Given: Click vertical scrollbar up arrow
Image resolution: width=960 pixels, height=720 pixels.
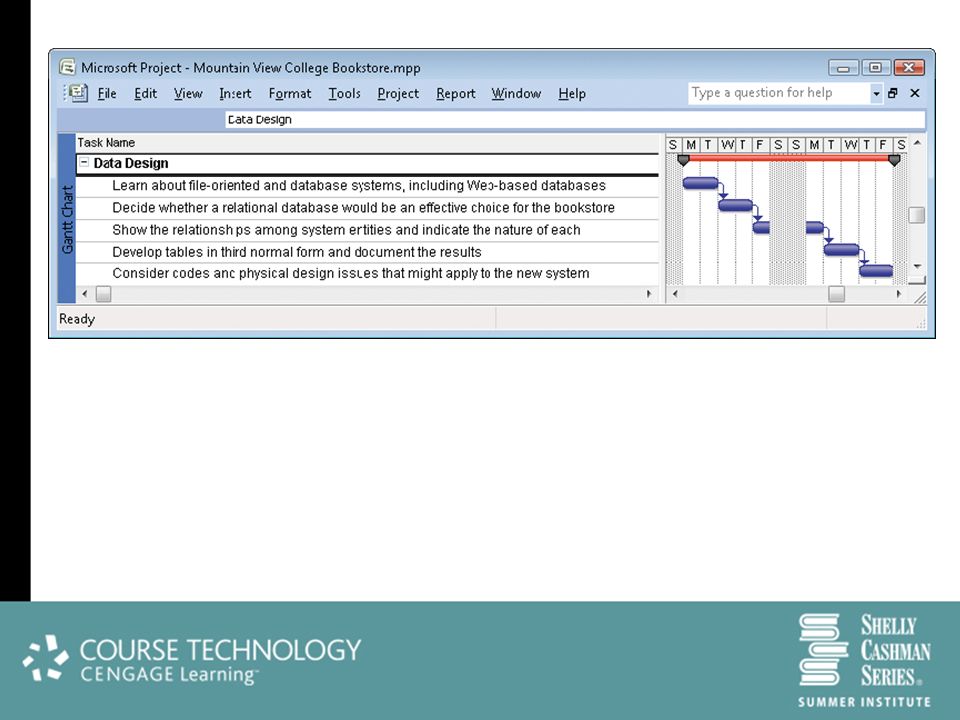Looking at the screenshot, I should pos(917,143).
